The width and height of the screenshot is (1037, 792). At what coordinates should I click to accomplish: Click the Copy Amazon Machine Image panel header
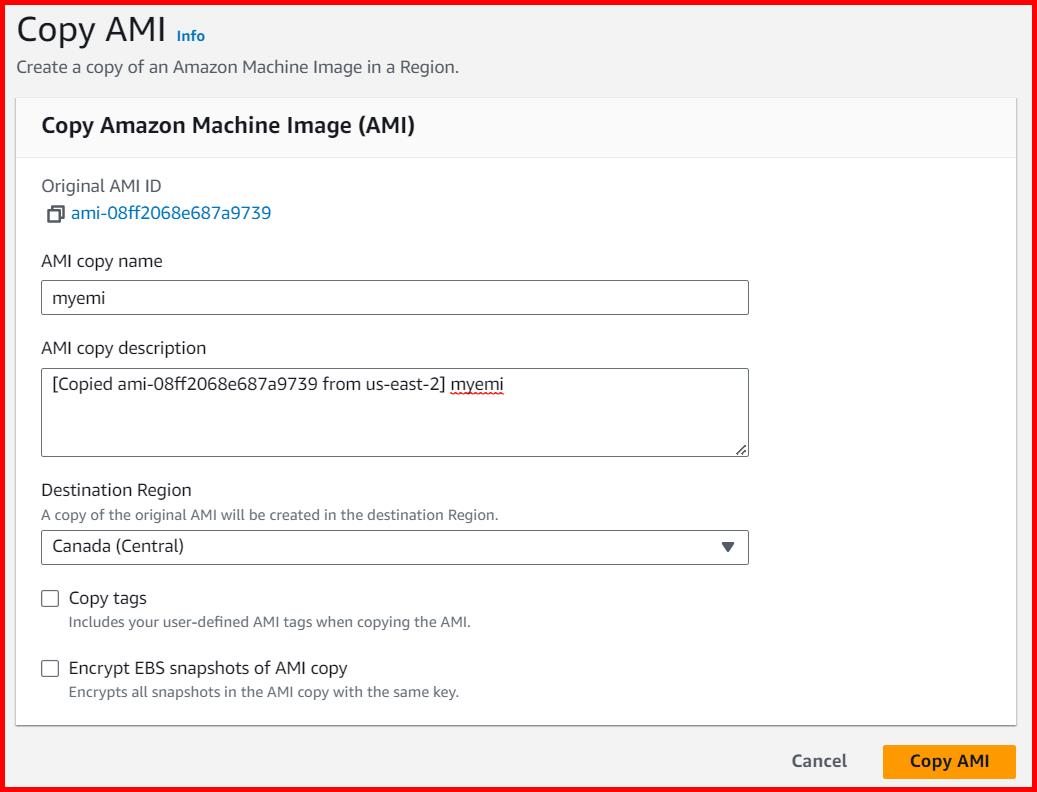click(227, 126)
